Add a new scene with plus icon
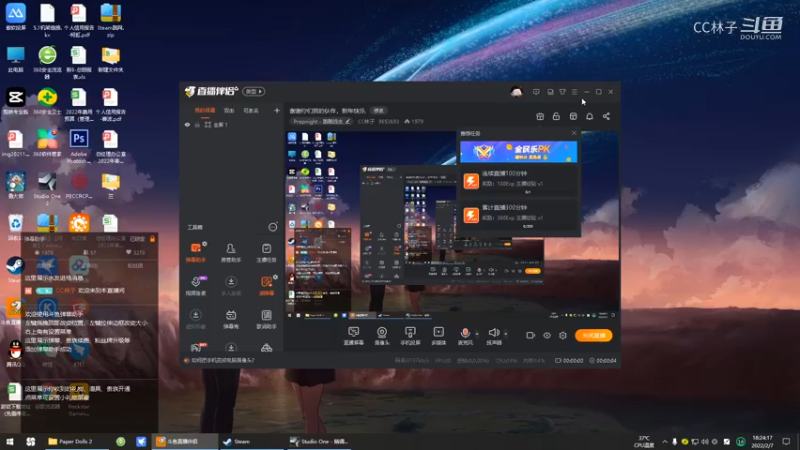The width and height of the screenshot is (800, 450). [277, 110]
